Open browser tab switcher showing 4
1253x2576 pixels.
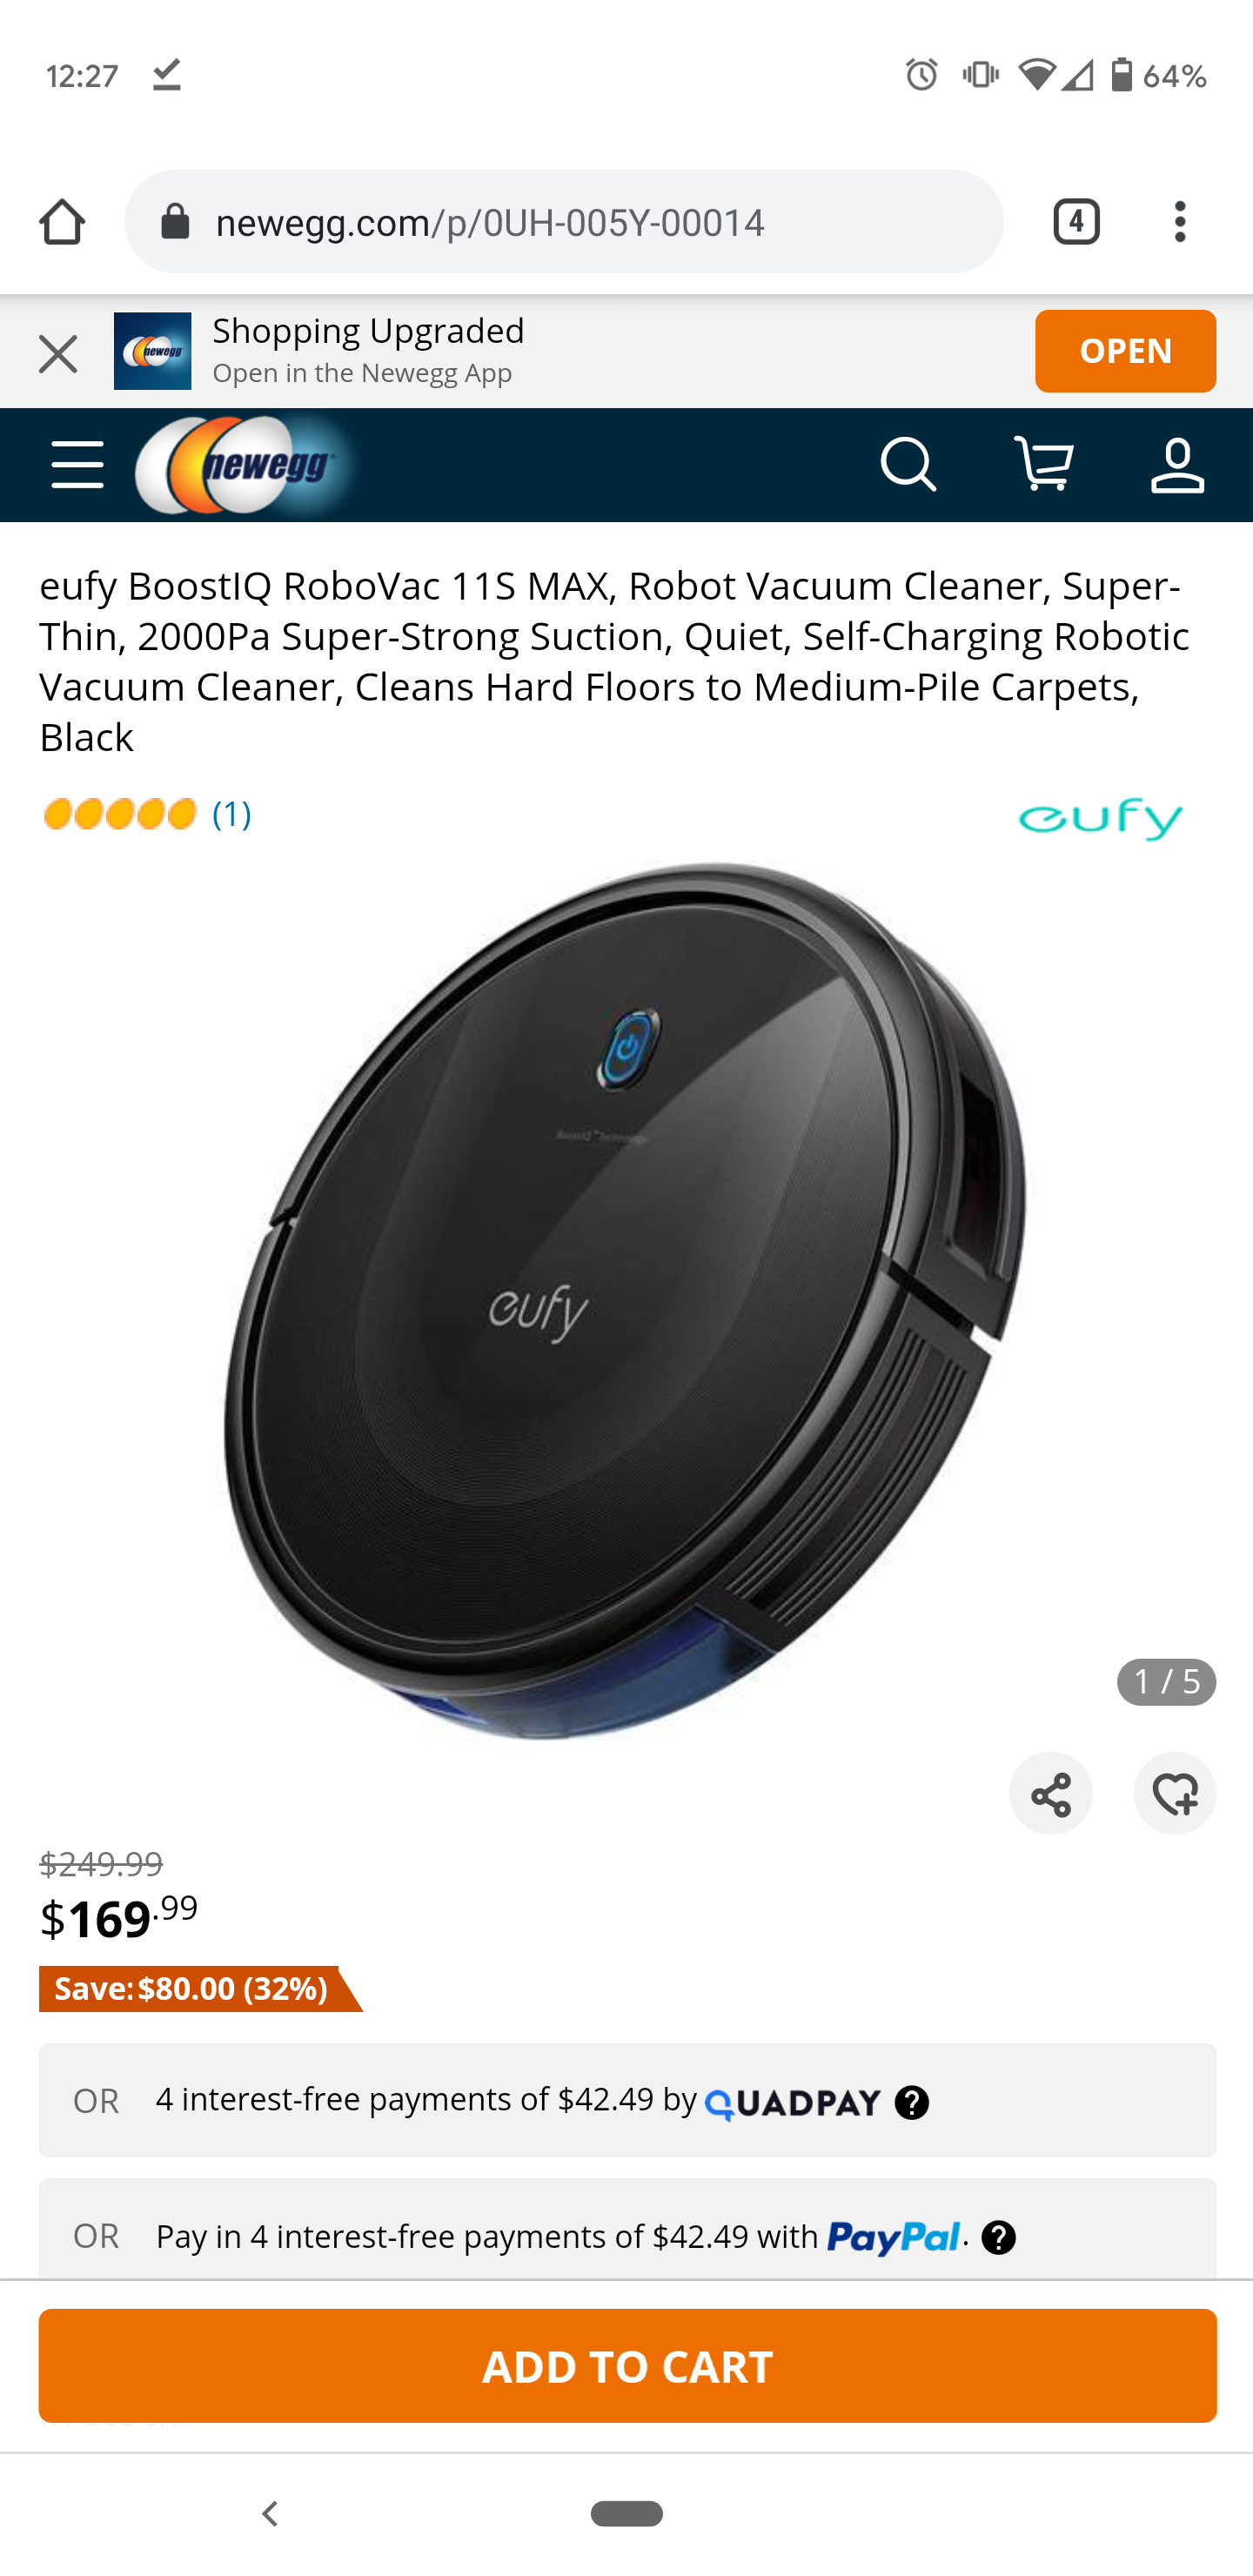1076,221
